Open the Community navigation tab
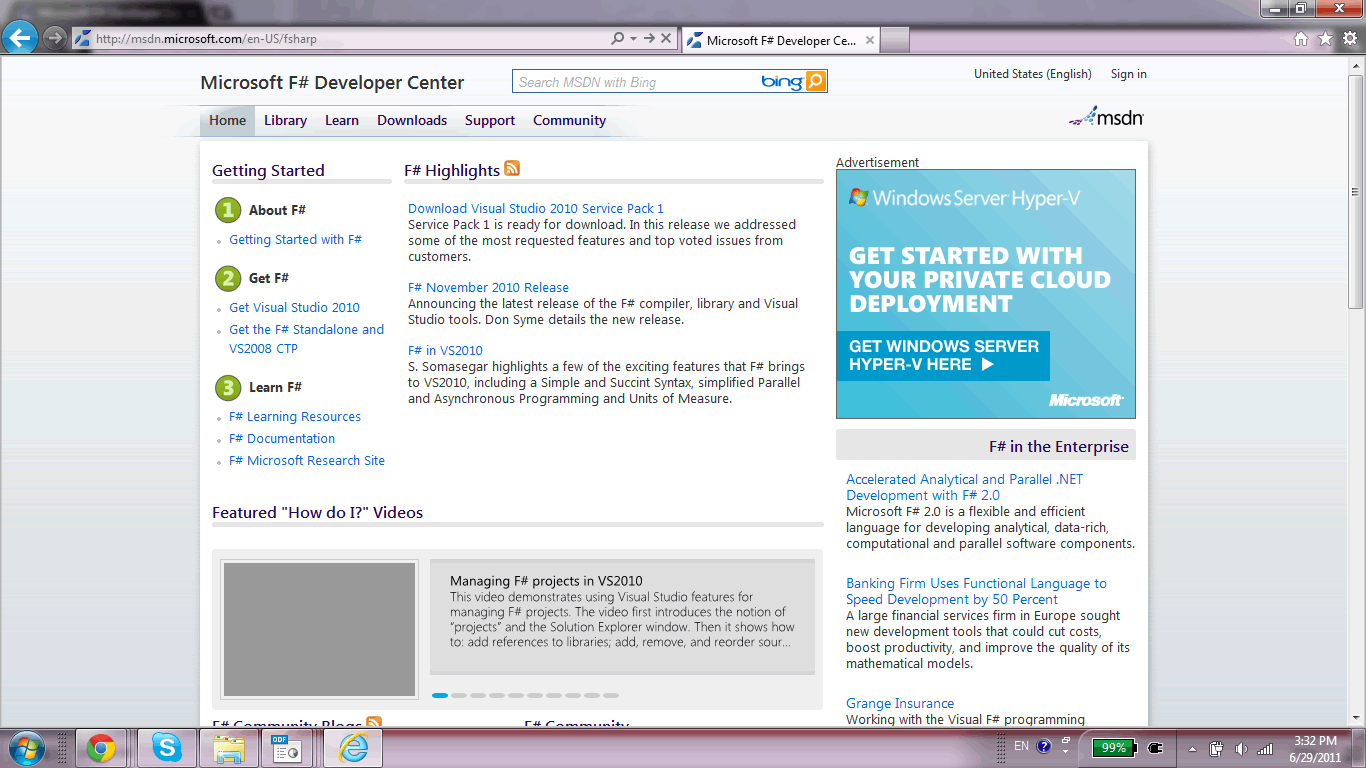 coord(569,120)
